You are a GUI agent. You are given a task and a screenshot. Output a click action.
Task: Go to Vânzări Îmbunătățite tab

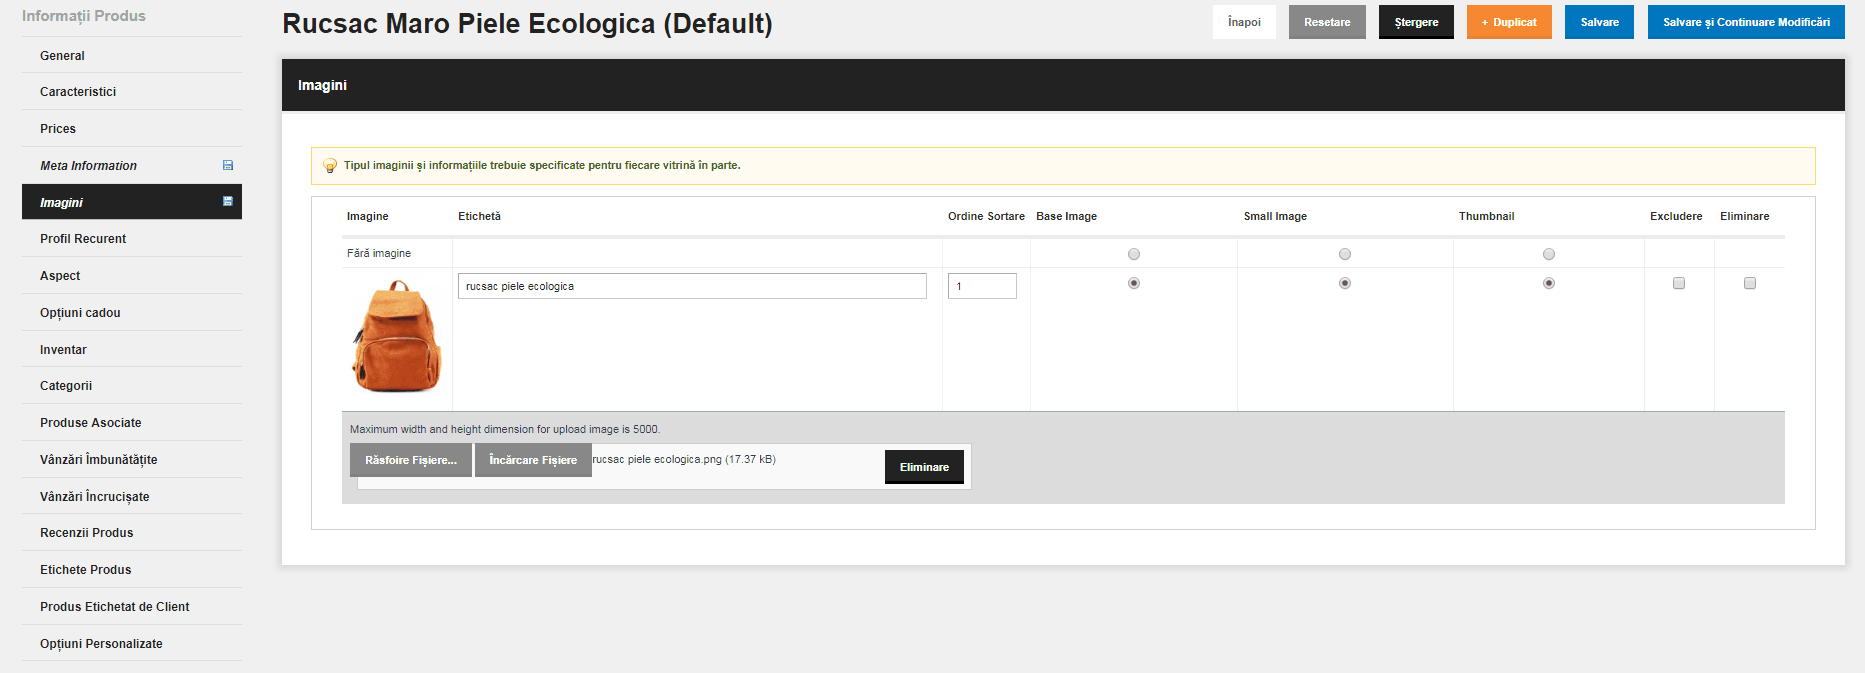tap(132, 460)
